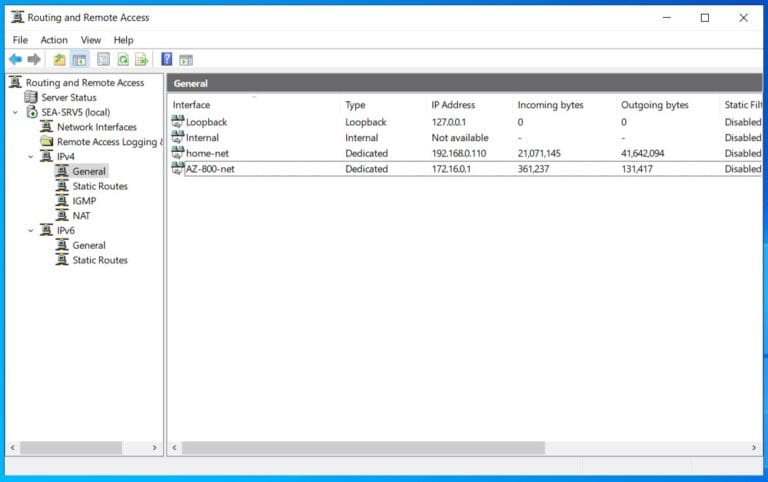
Task: Select SEA-SRV5 (local) in the tree
Action: pyautogui.click(x=75, y=112)
